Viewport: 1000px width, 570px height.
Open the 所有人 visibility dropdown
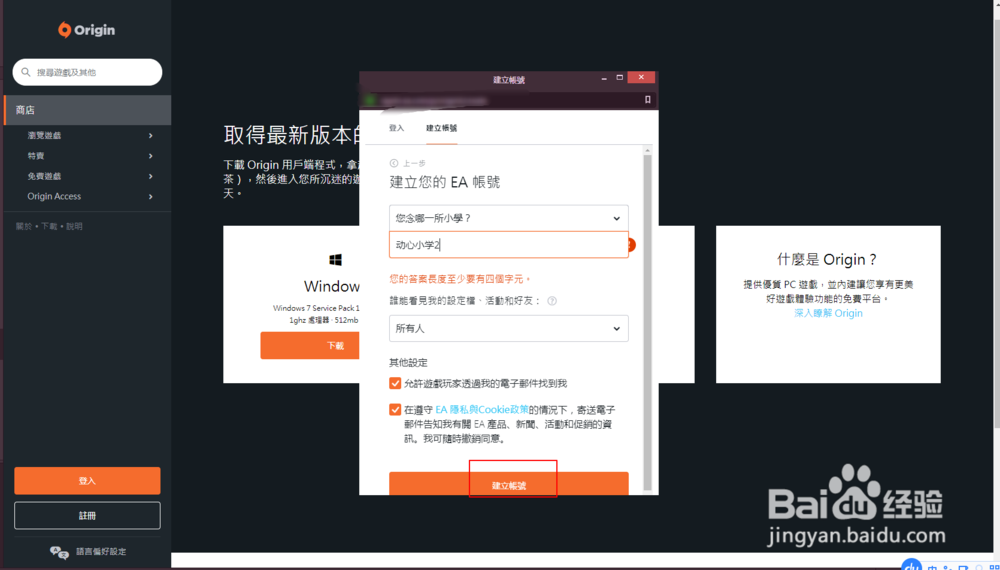[509, 328]
